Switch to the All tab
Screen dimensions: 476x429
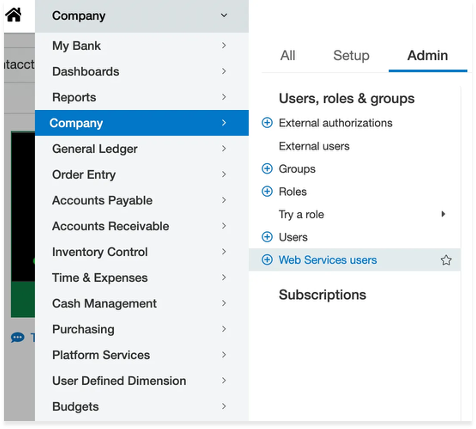288,55
